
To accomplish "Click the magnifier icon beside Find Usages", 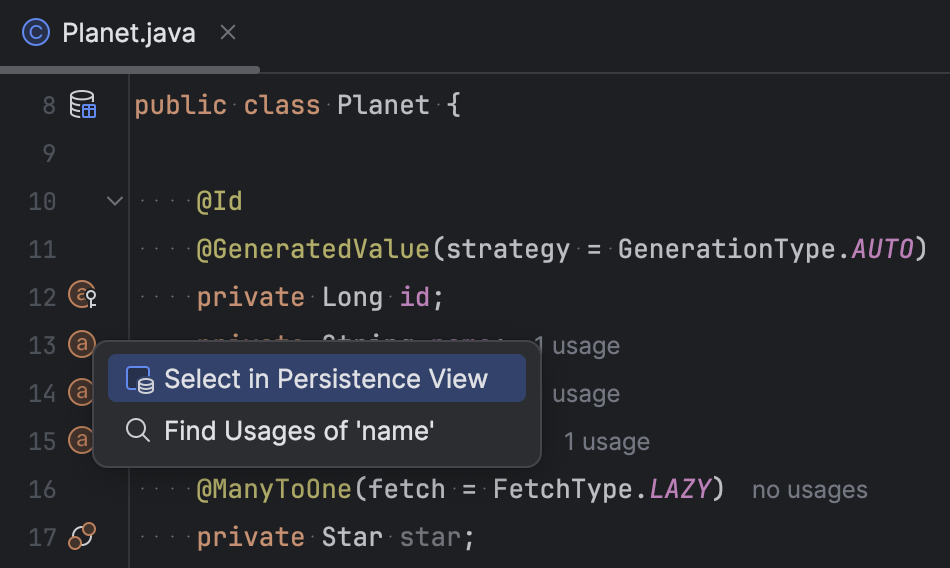I will (138, 430).
